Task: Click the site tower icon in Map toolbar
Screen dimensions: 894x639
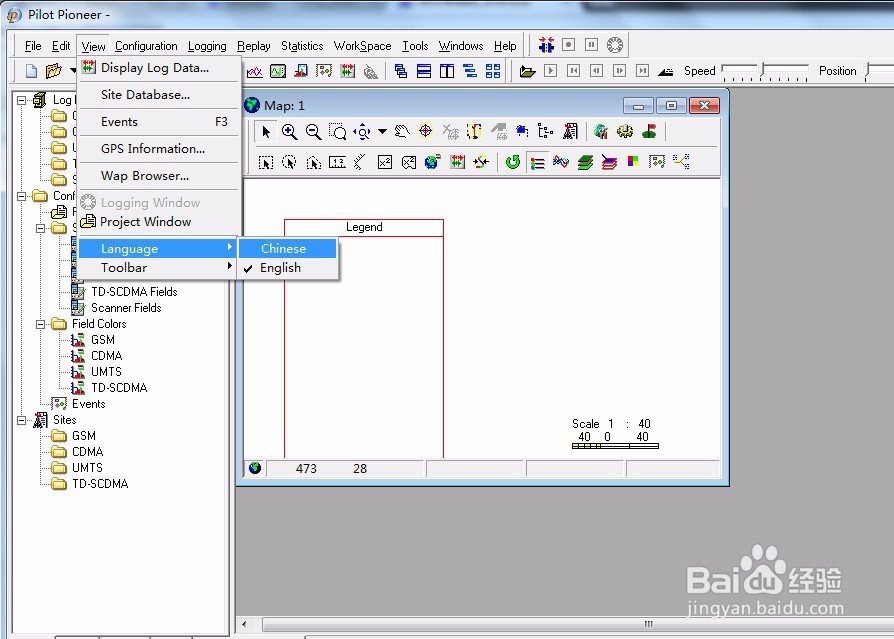Action: click(570, 132)
